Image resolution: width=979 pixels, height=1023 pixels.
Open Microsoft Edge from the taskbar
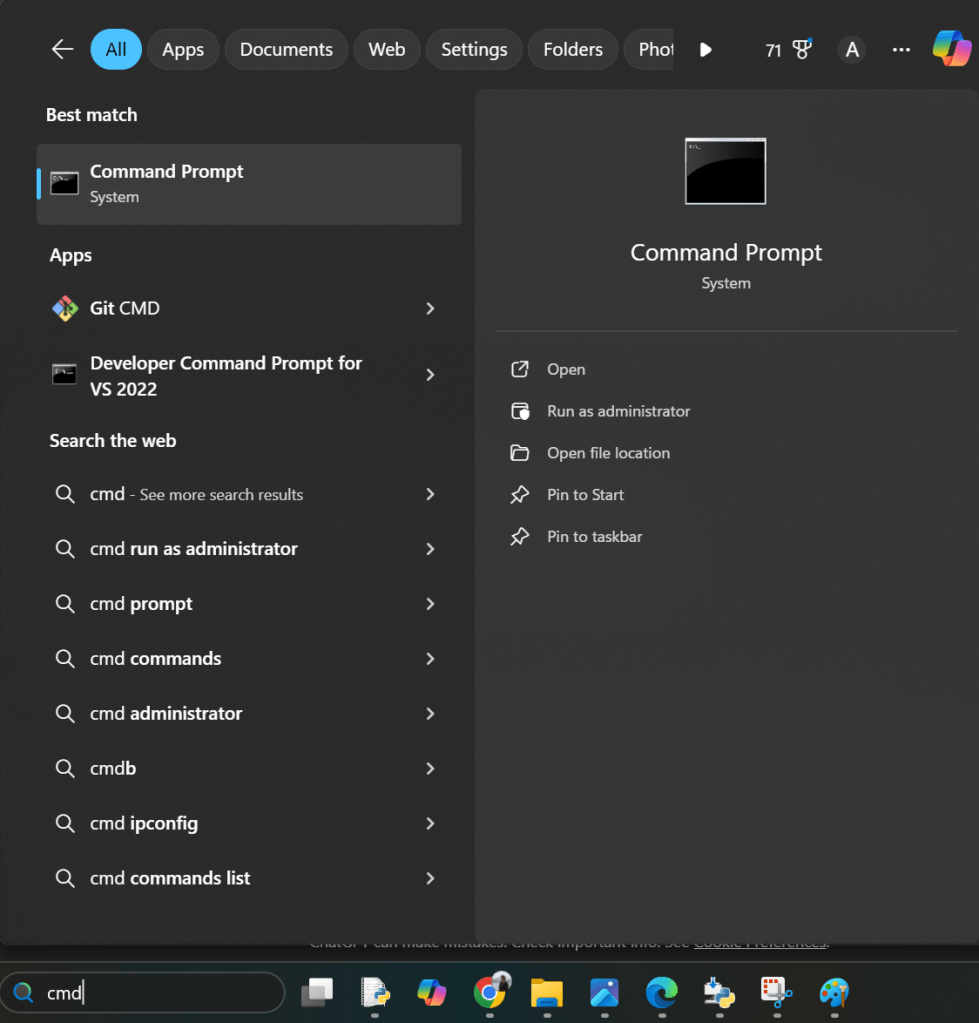pyautogui.click(x=661, y=992)
